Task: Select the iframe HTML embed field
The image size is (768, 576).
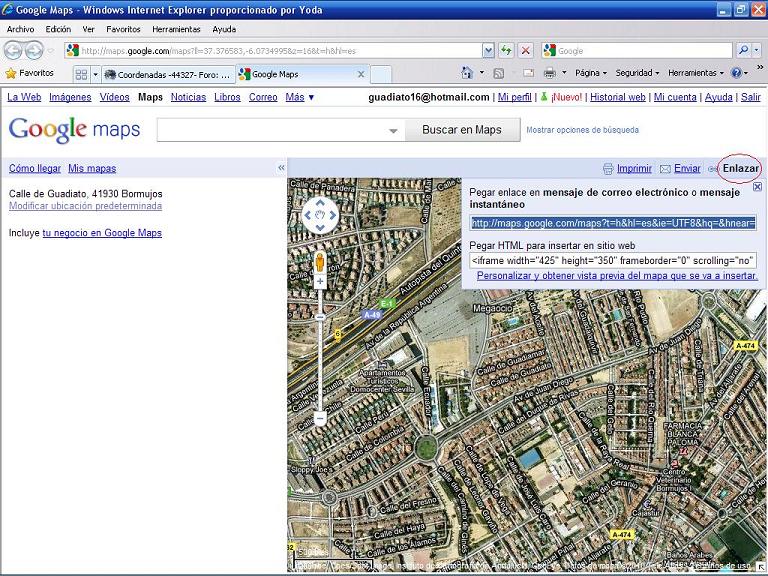Action: tap(613, 261)
